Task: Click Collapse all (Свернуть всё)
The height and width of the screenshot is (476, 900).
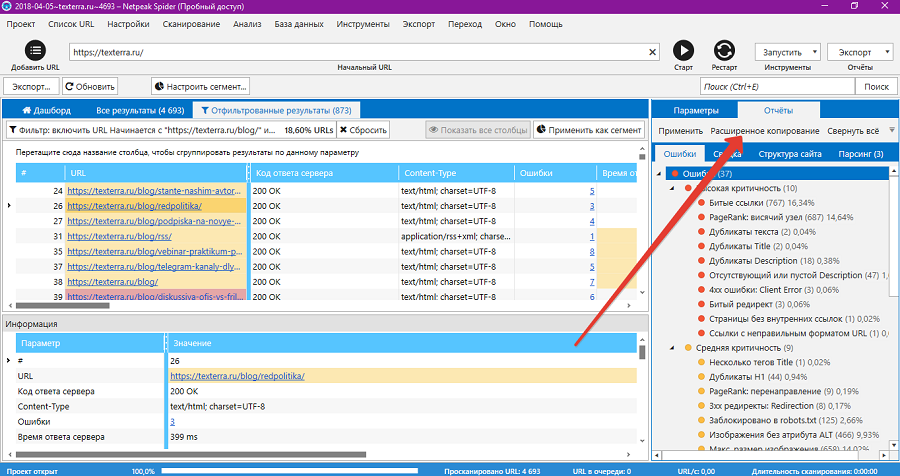Action: pos(853,131)
